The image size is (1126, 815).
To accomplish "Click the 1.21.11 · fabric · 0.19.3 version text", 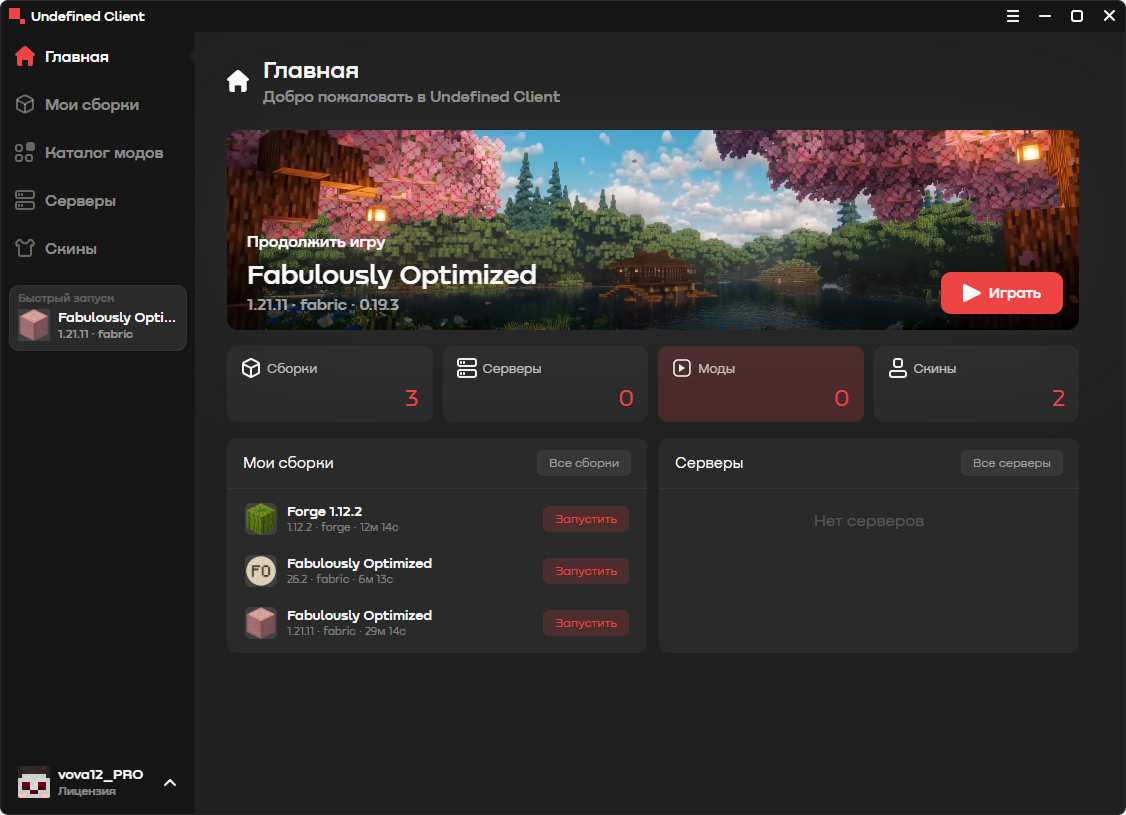I will pyautogui.click(x=322, y=304).
